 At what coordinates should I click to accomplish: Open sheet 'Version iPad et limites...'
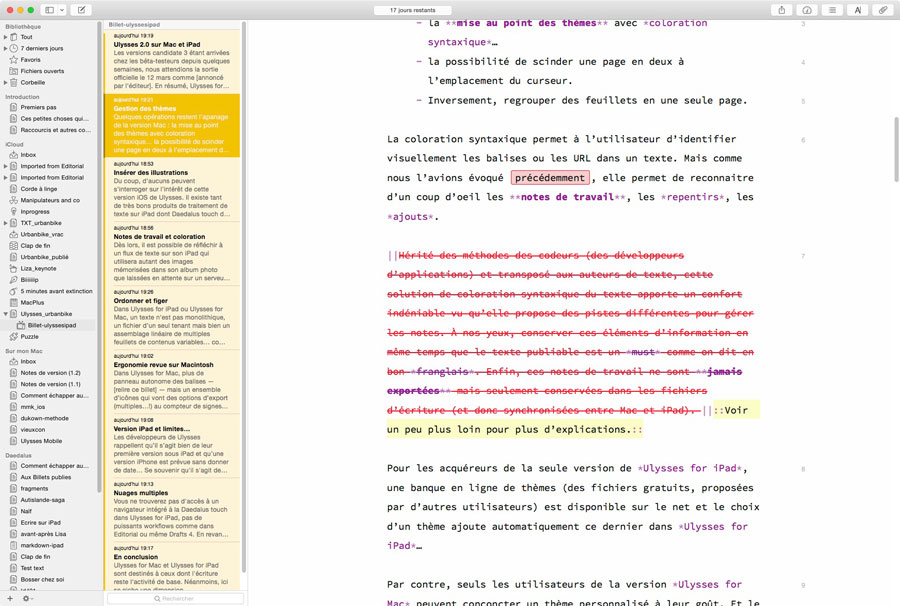click(172, 446)
